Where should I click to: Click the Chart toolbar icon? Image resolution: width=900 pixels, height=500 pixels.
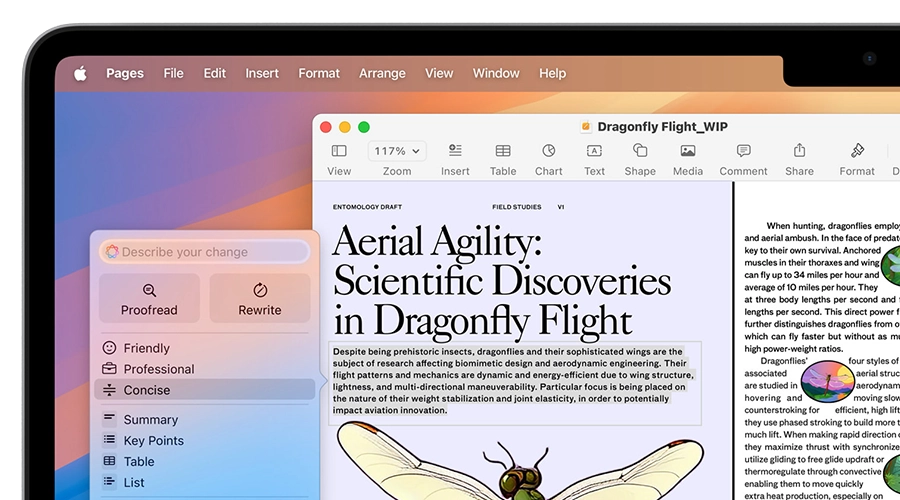click(x=549, y=150)
